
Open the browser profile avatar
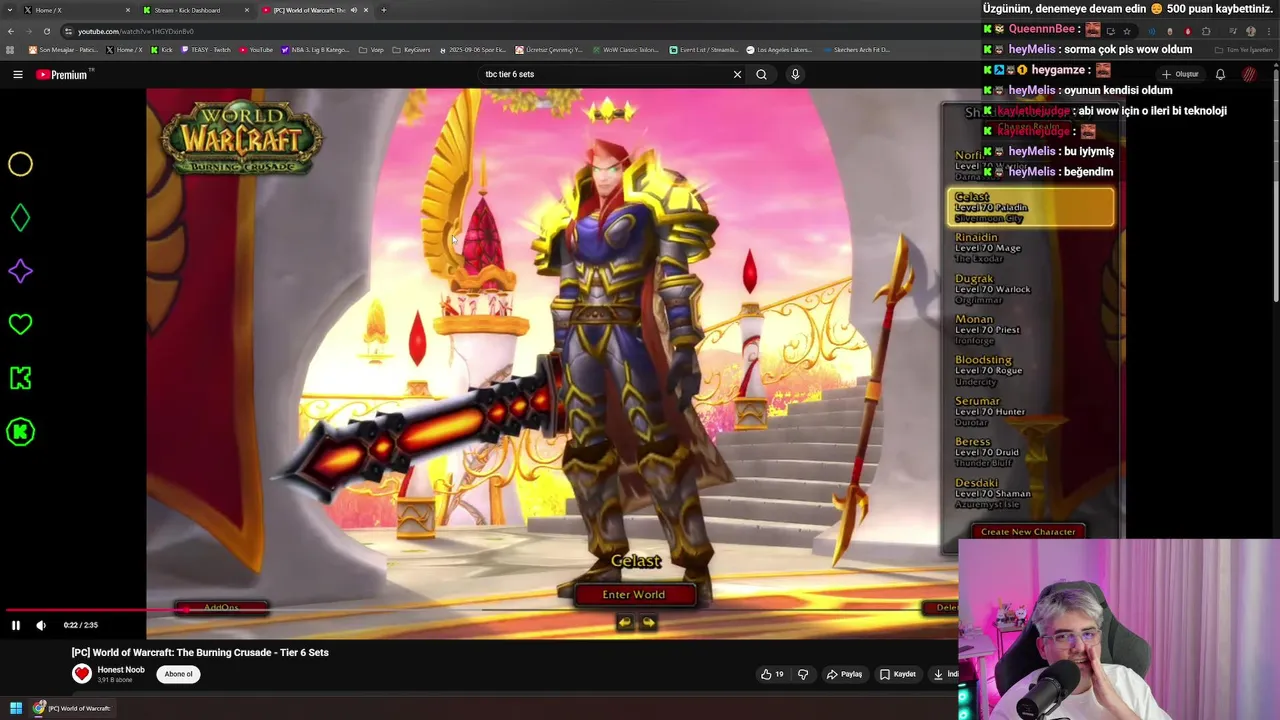point(1251,31)
